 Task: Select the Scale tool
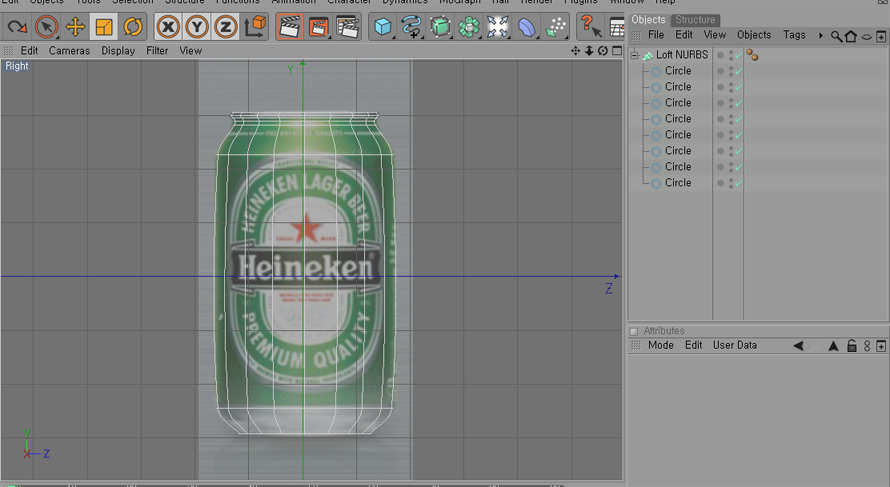(x=104, y=27)
